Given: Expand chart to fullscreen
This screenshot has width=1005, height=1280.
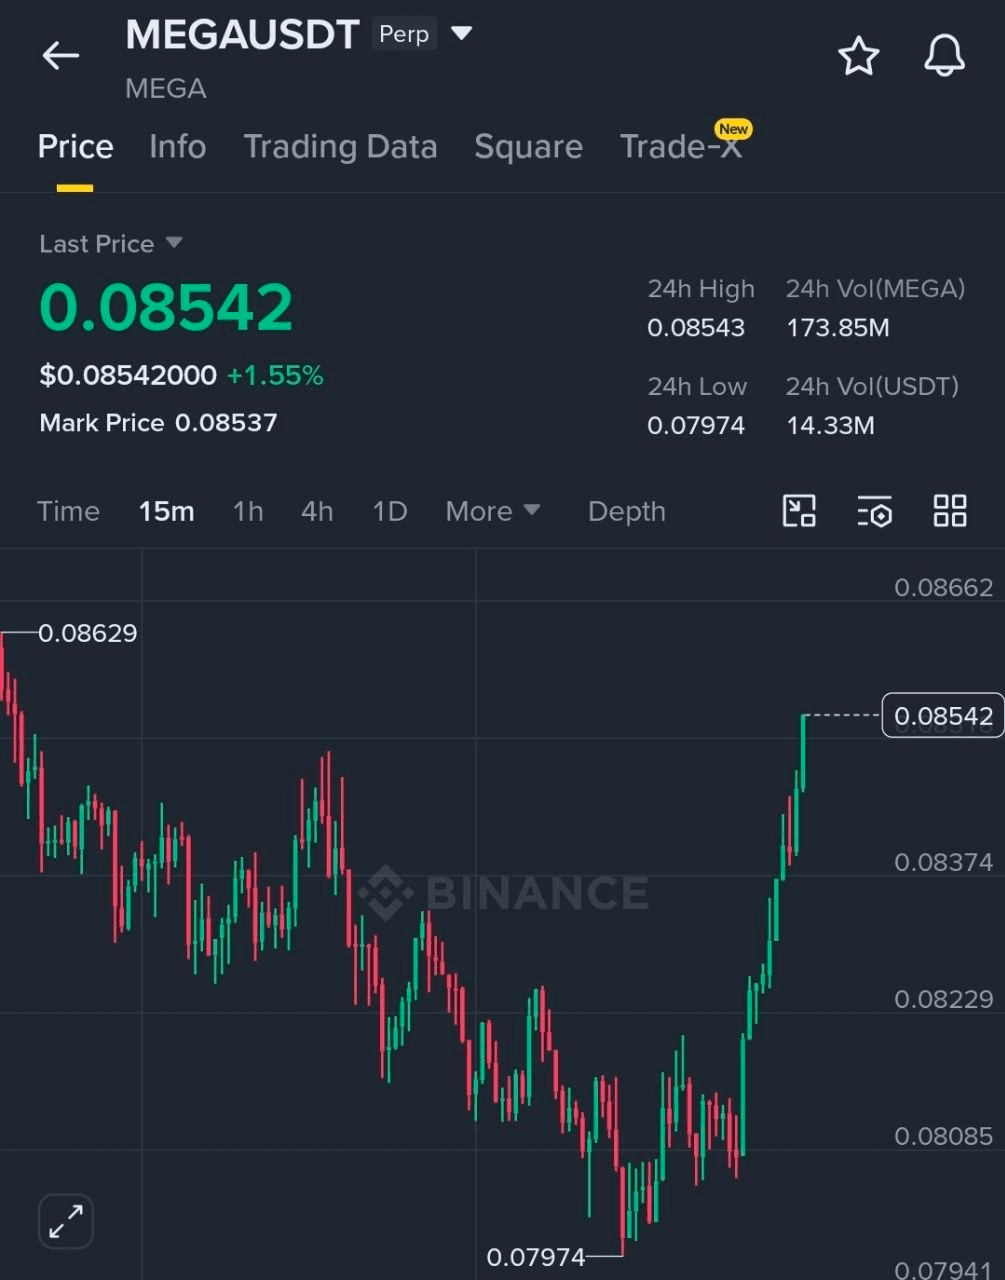Looking at the screenshot, I should pyautogui.click(x=66, y=1221).
